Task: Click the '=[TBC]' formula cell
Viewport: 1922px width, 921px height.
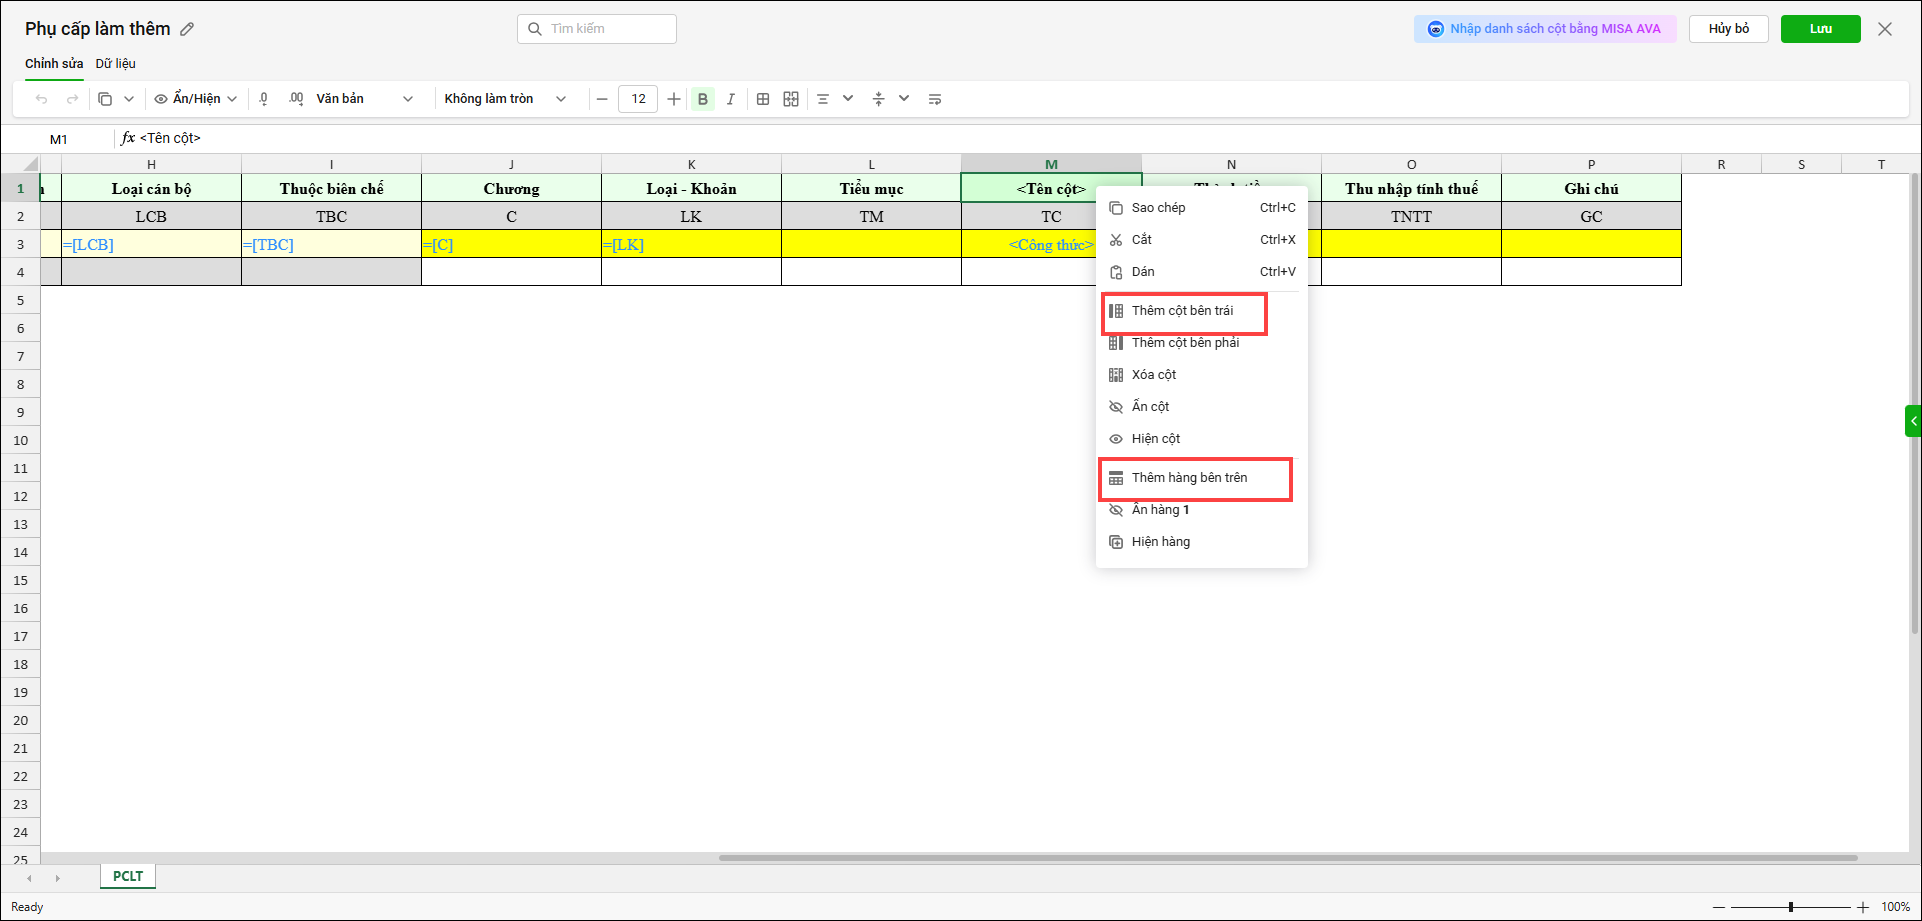Action: point(332,244)
